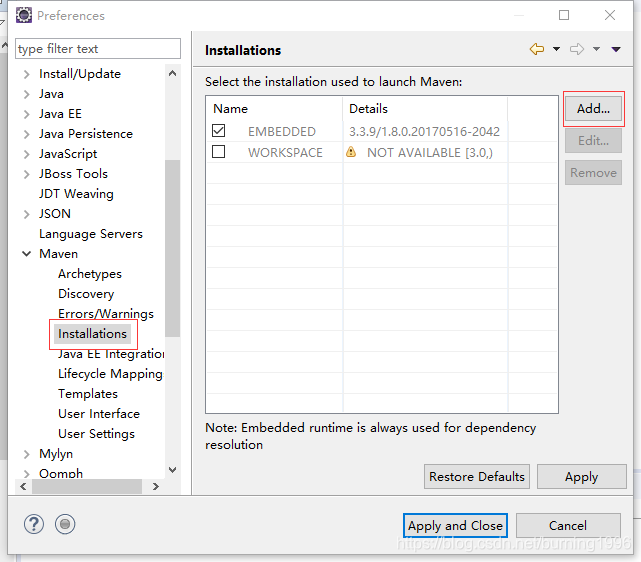Viewport: 641px width, 562px height.
Task: Open Java EE Integration preferences page
Action: 111,354
